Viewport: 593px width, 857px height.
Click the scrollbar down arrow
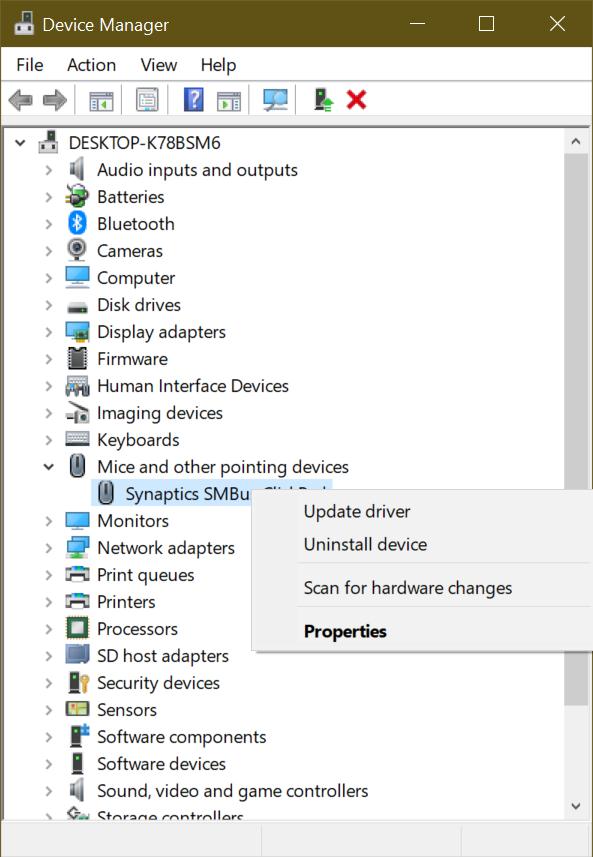(576, 806)
